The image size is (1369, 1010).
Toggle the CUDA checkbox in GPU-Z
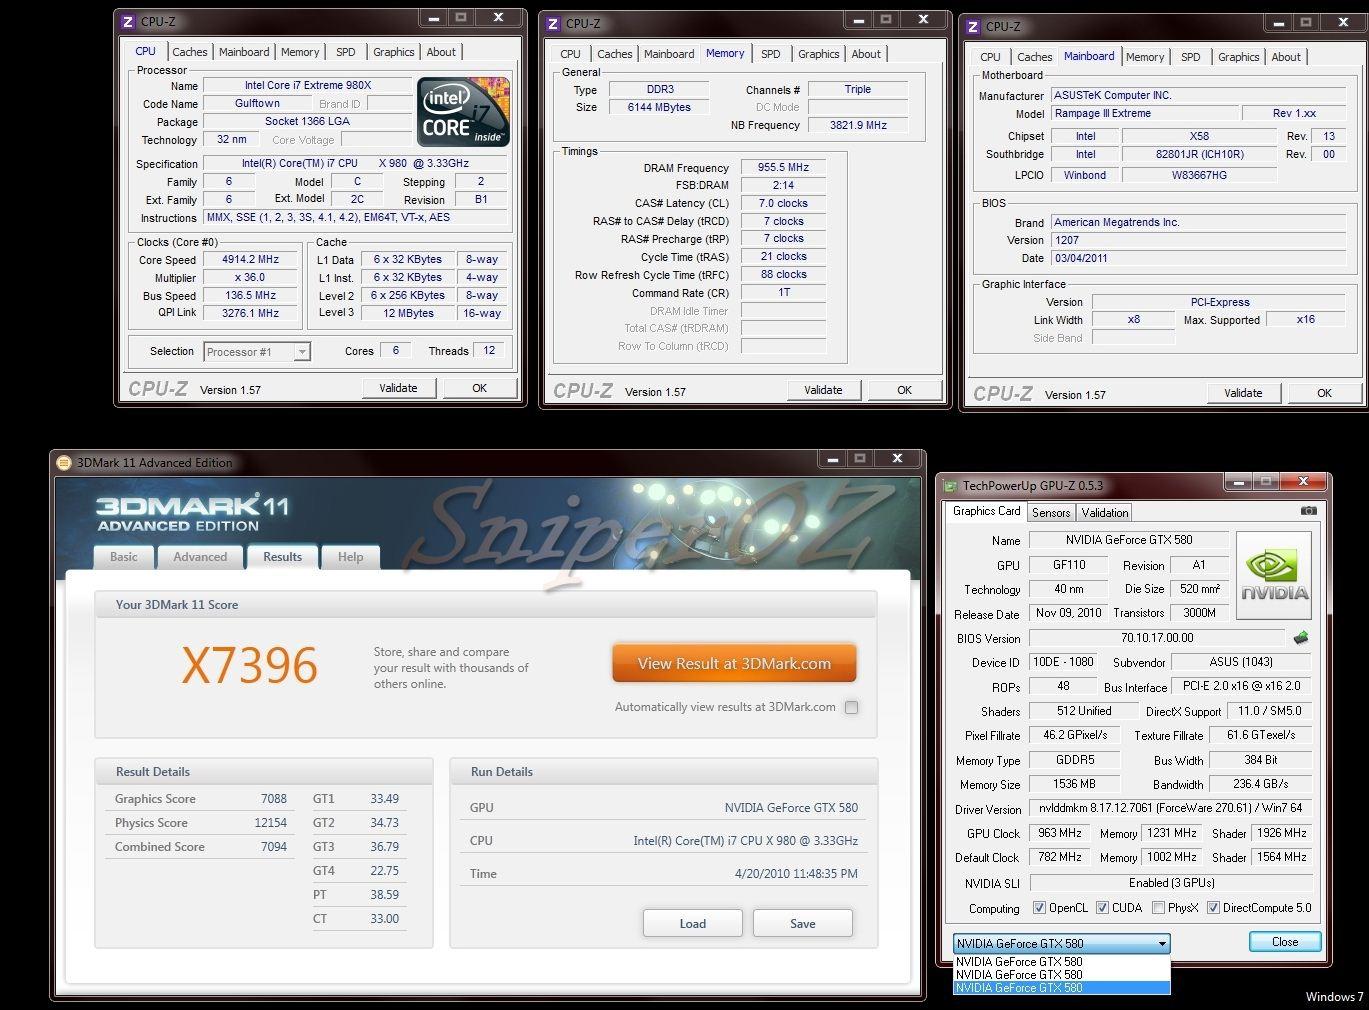pyautogui.click(x=1102, y=908)
